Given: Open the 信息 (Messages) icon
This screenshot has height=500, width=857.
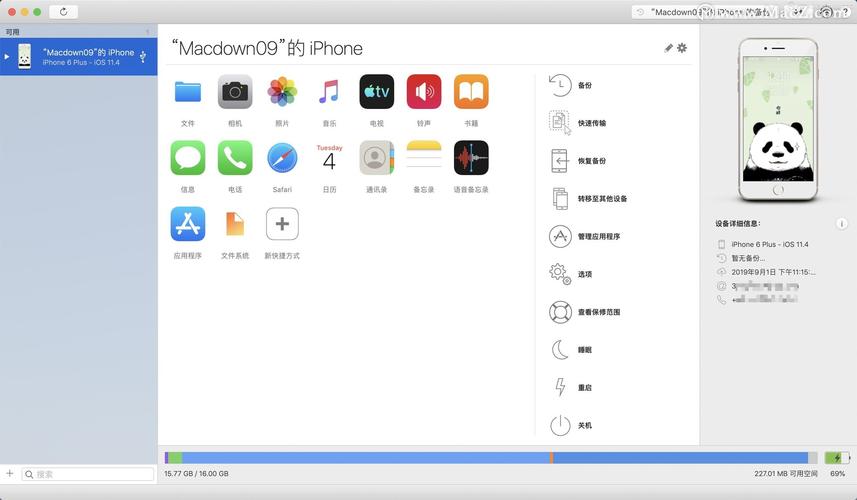Looking at the screenshot, I should pyautogui.click(x=188, y=158).
